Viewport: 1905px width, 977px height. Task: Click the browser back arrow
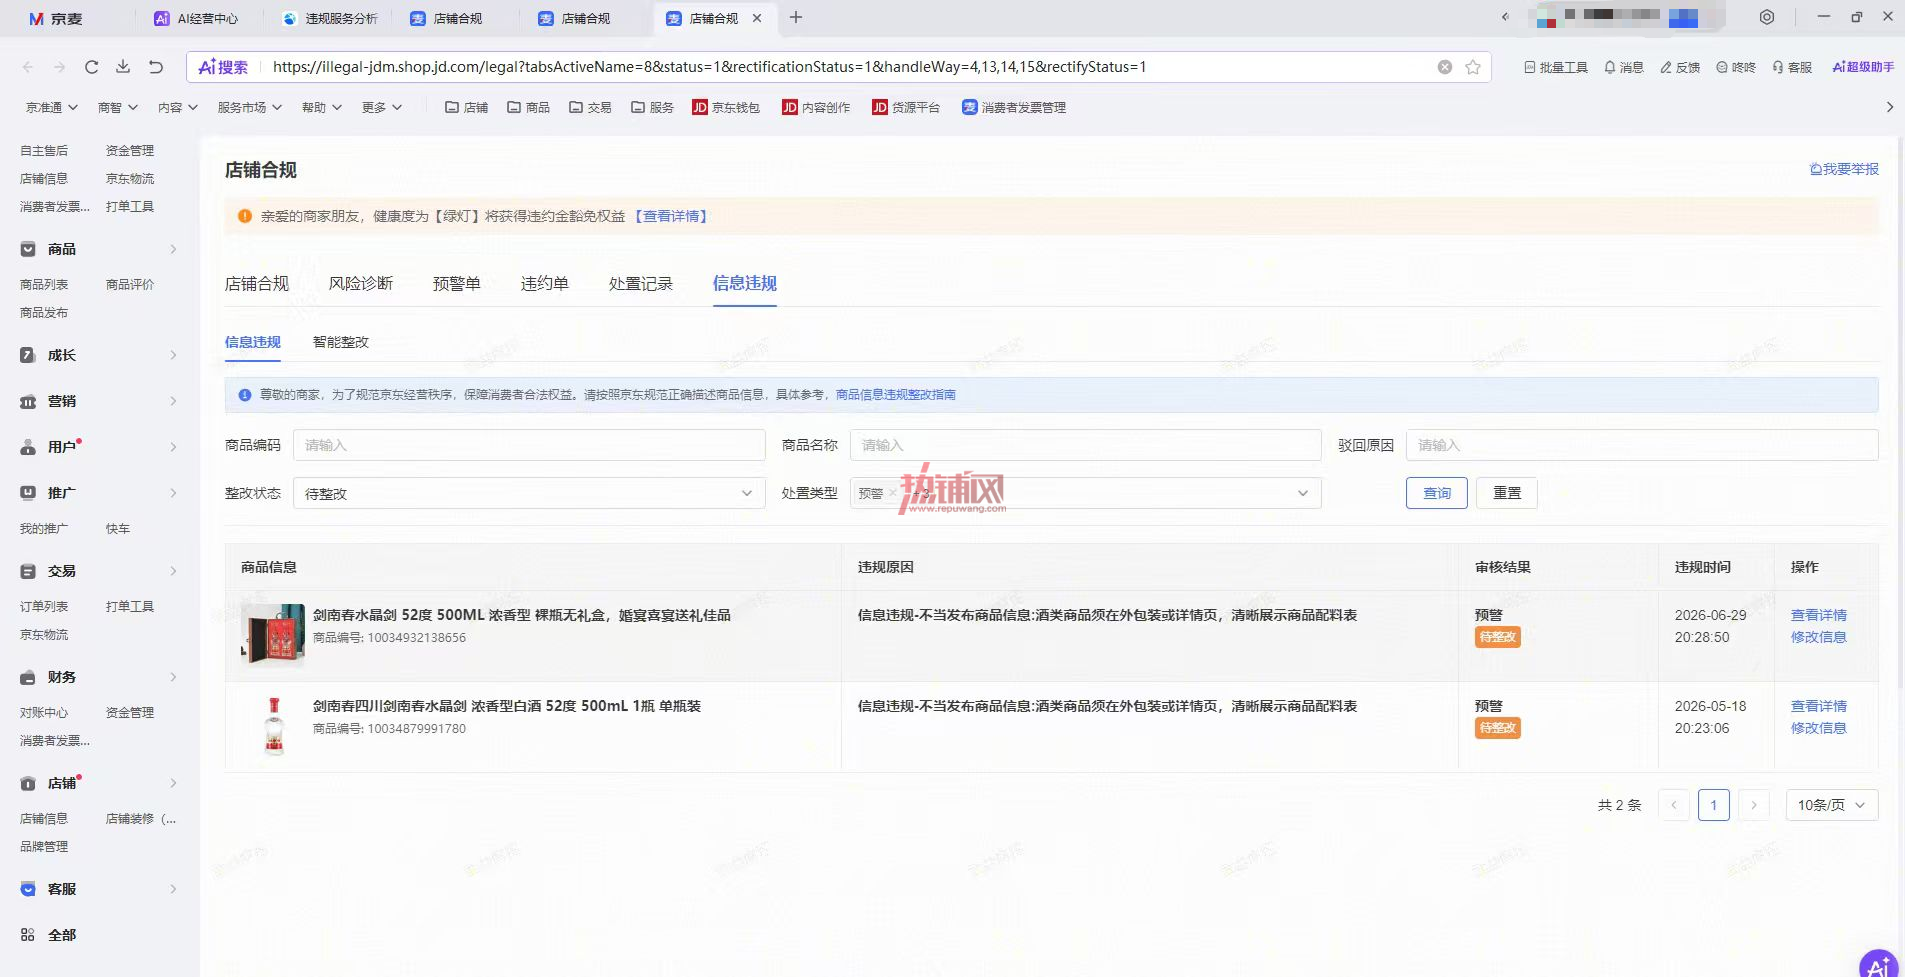(28, 67)
